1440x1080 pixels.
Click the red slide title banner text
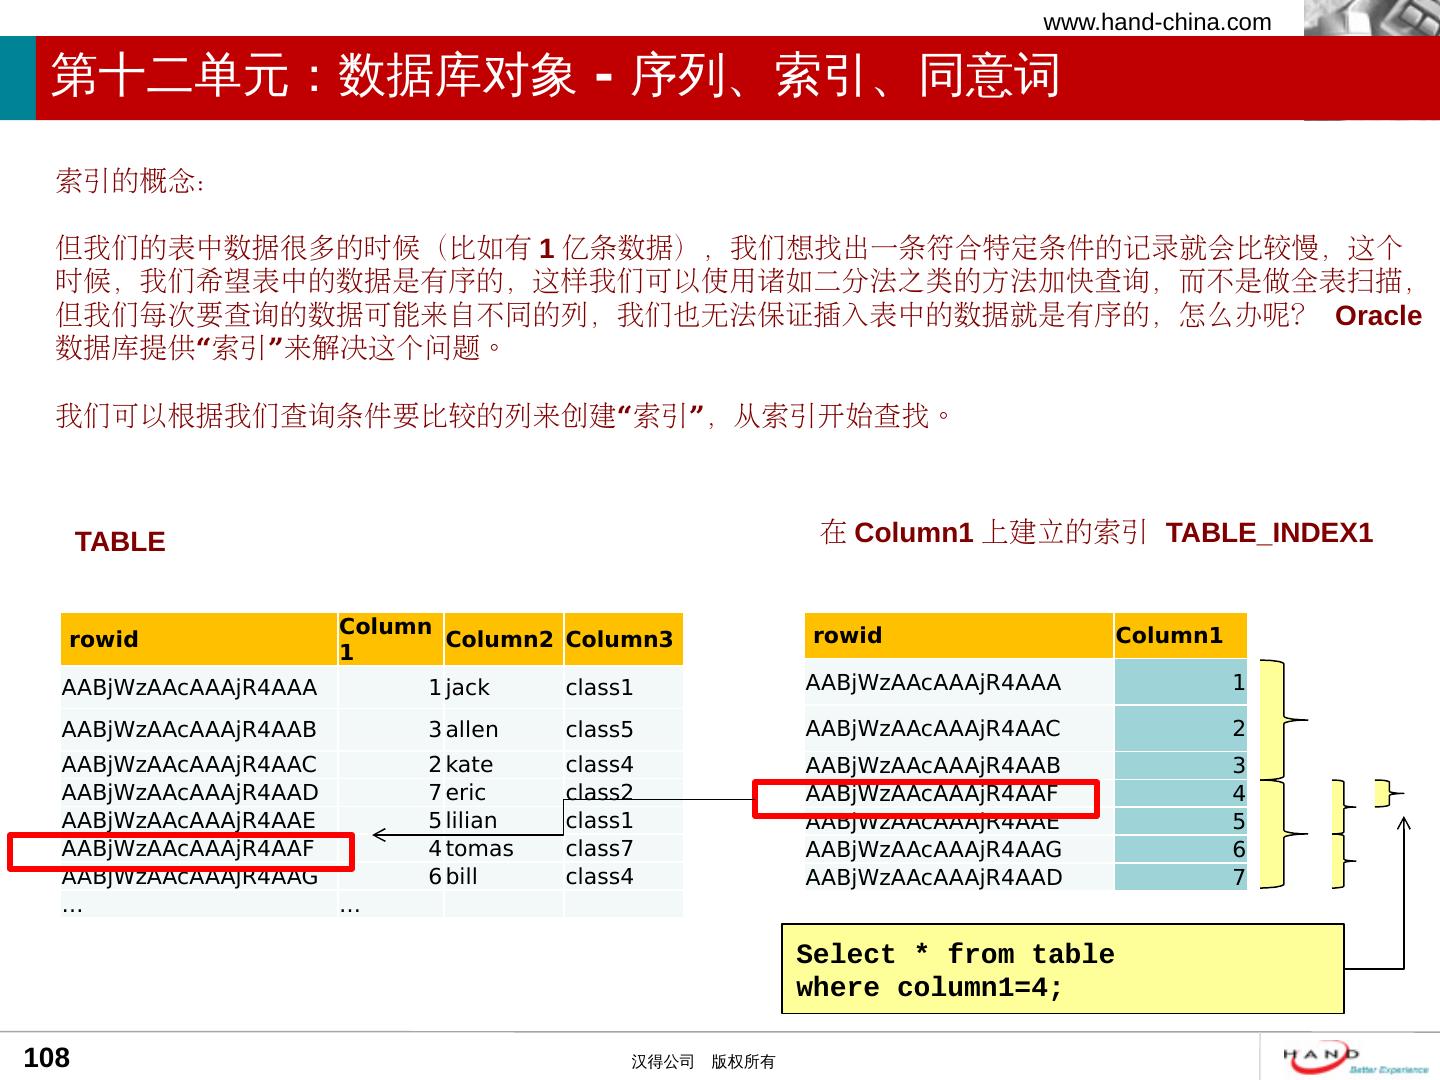pyautogui.click(x=555, y=76)
